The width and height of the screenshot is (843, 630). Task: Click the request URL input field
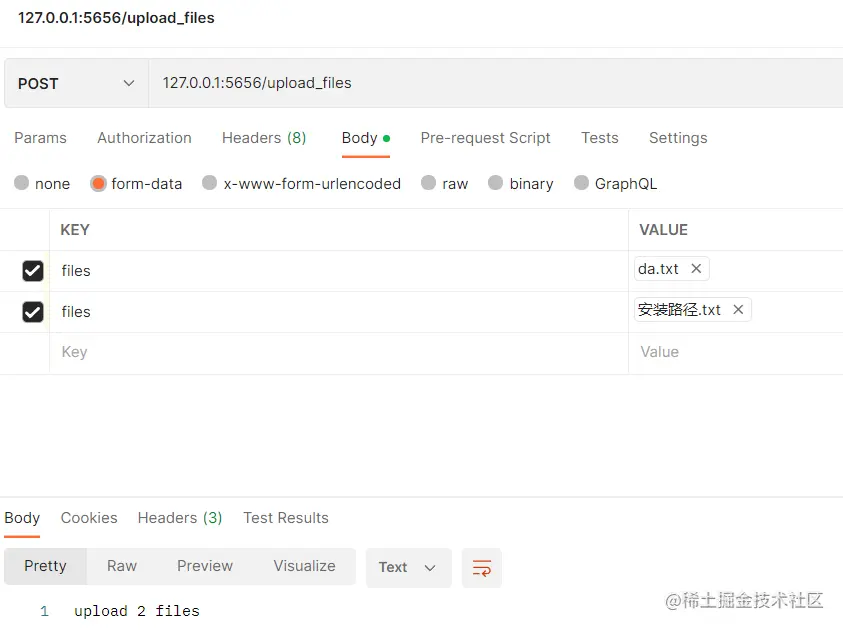[x=496, y=83]
